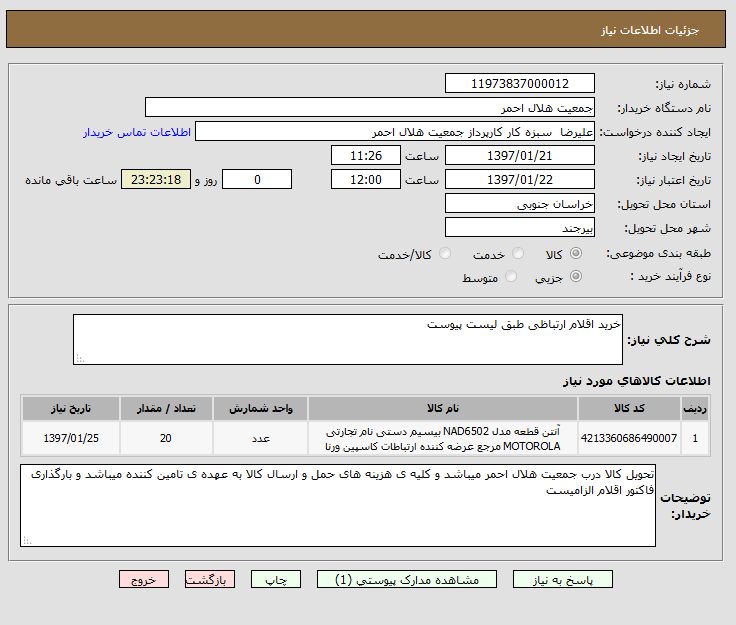Choose the کالا/خدمت radio option

click(445, 254)
